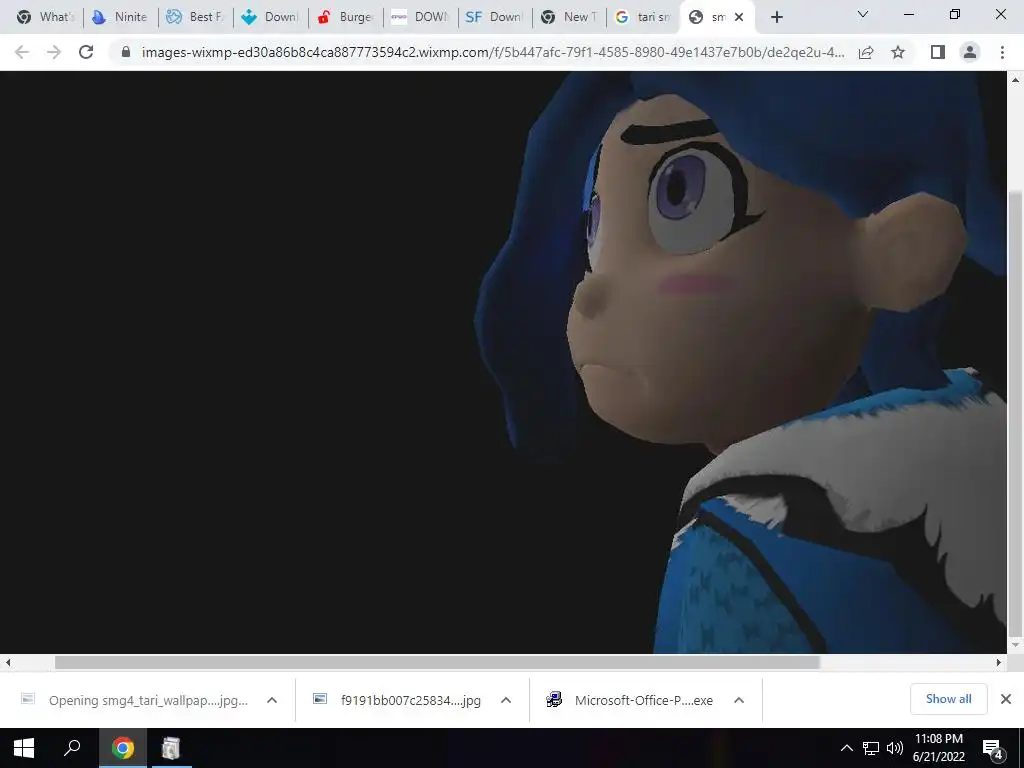Click the horizontal scrollbar thumb
This screenshot has height=768, width=1024.
[x=437, y=662]
